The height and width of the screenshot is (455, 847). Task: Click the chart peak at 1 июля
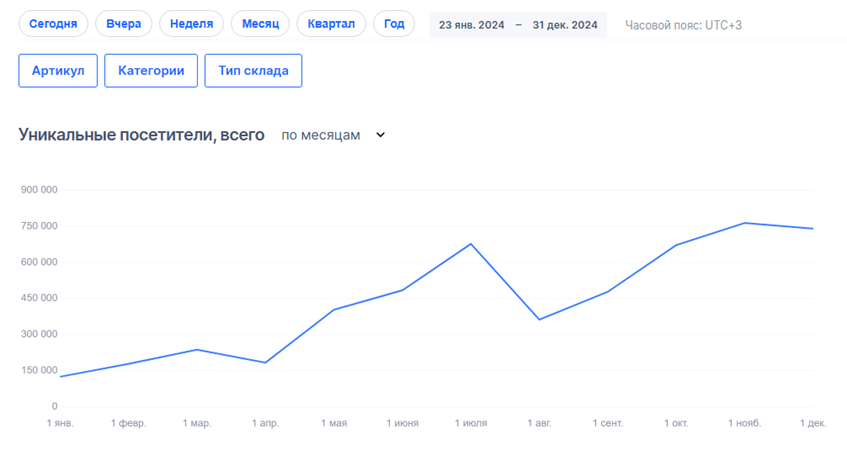click(x=471, y=244)
